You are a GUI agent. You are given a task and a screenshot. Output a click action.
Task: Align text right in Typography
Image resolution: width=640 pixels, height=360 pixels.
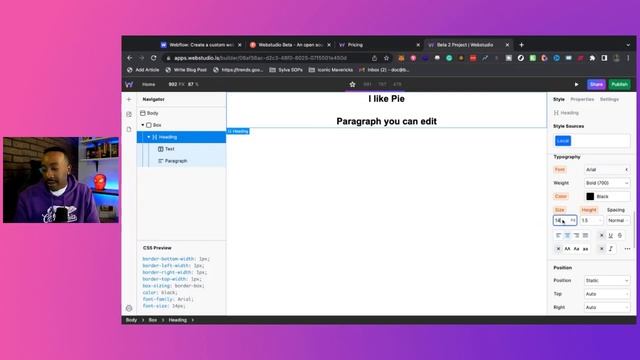tap(576, 236)
